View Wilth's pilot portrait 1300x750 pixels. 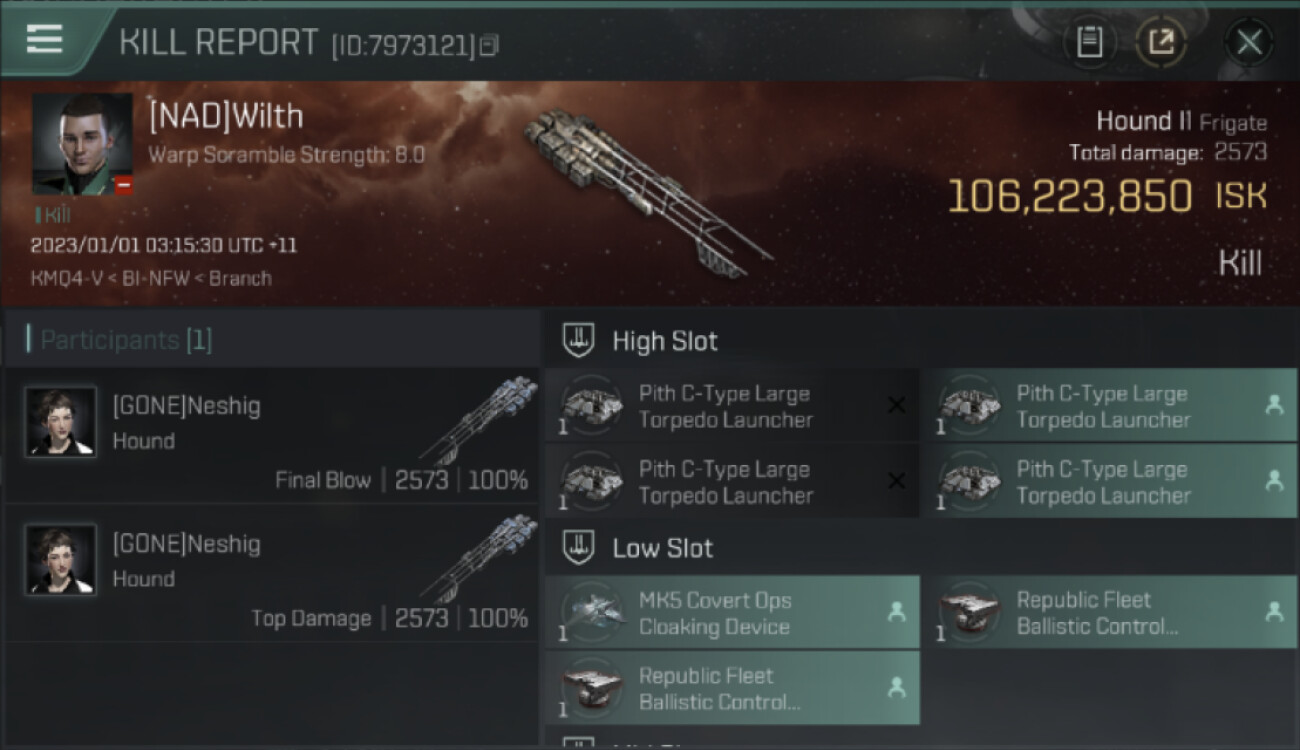[82, 144]
